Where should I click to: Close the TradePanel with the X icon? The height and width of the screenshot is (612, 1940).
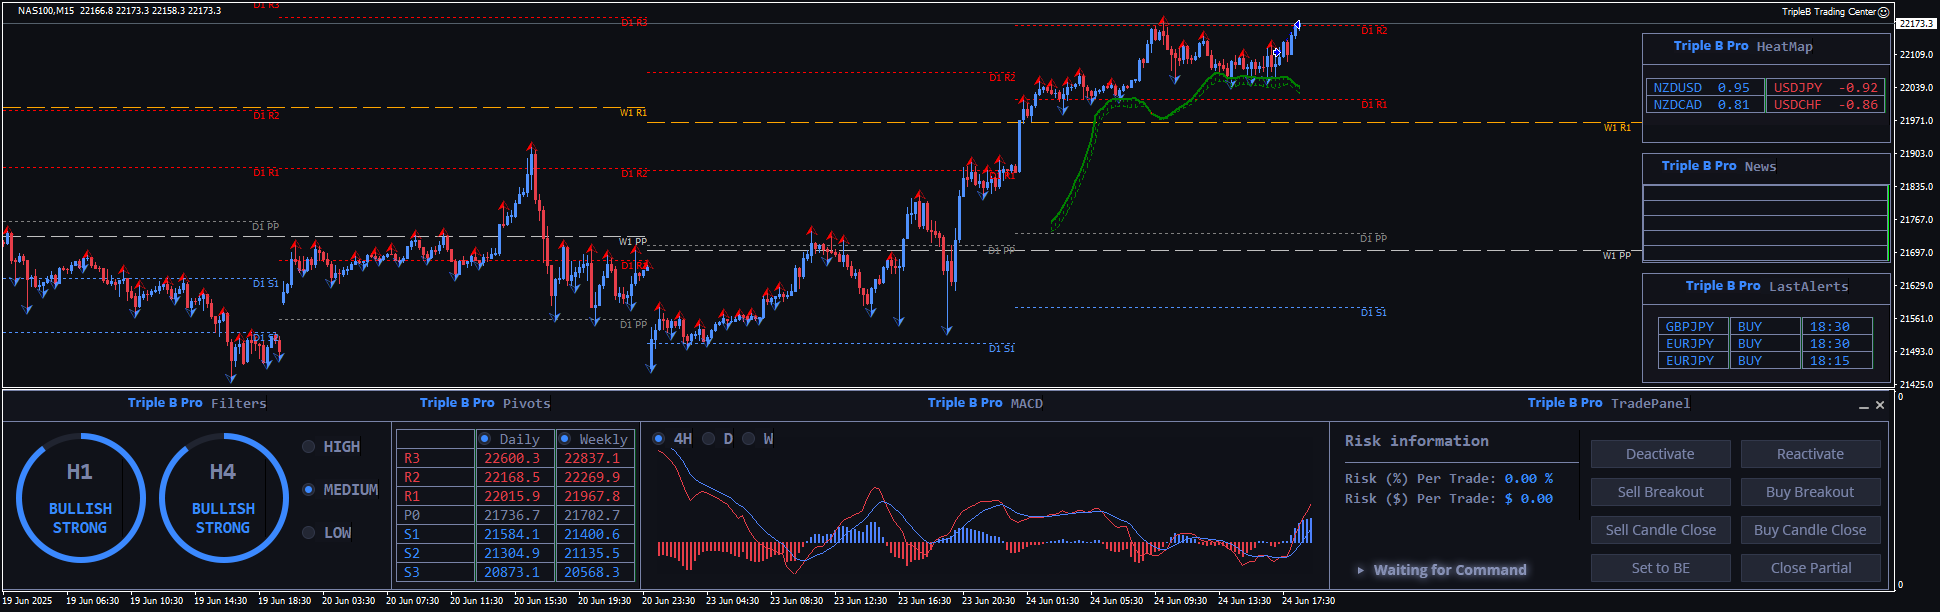1880,405
